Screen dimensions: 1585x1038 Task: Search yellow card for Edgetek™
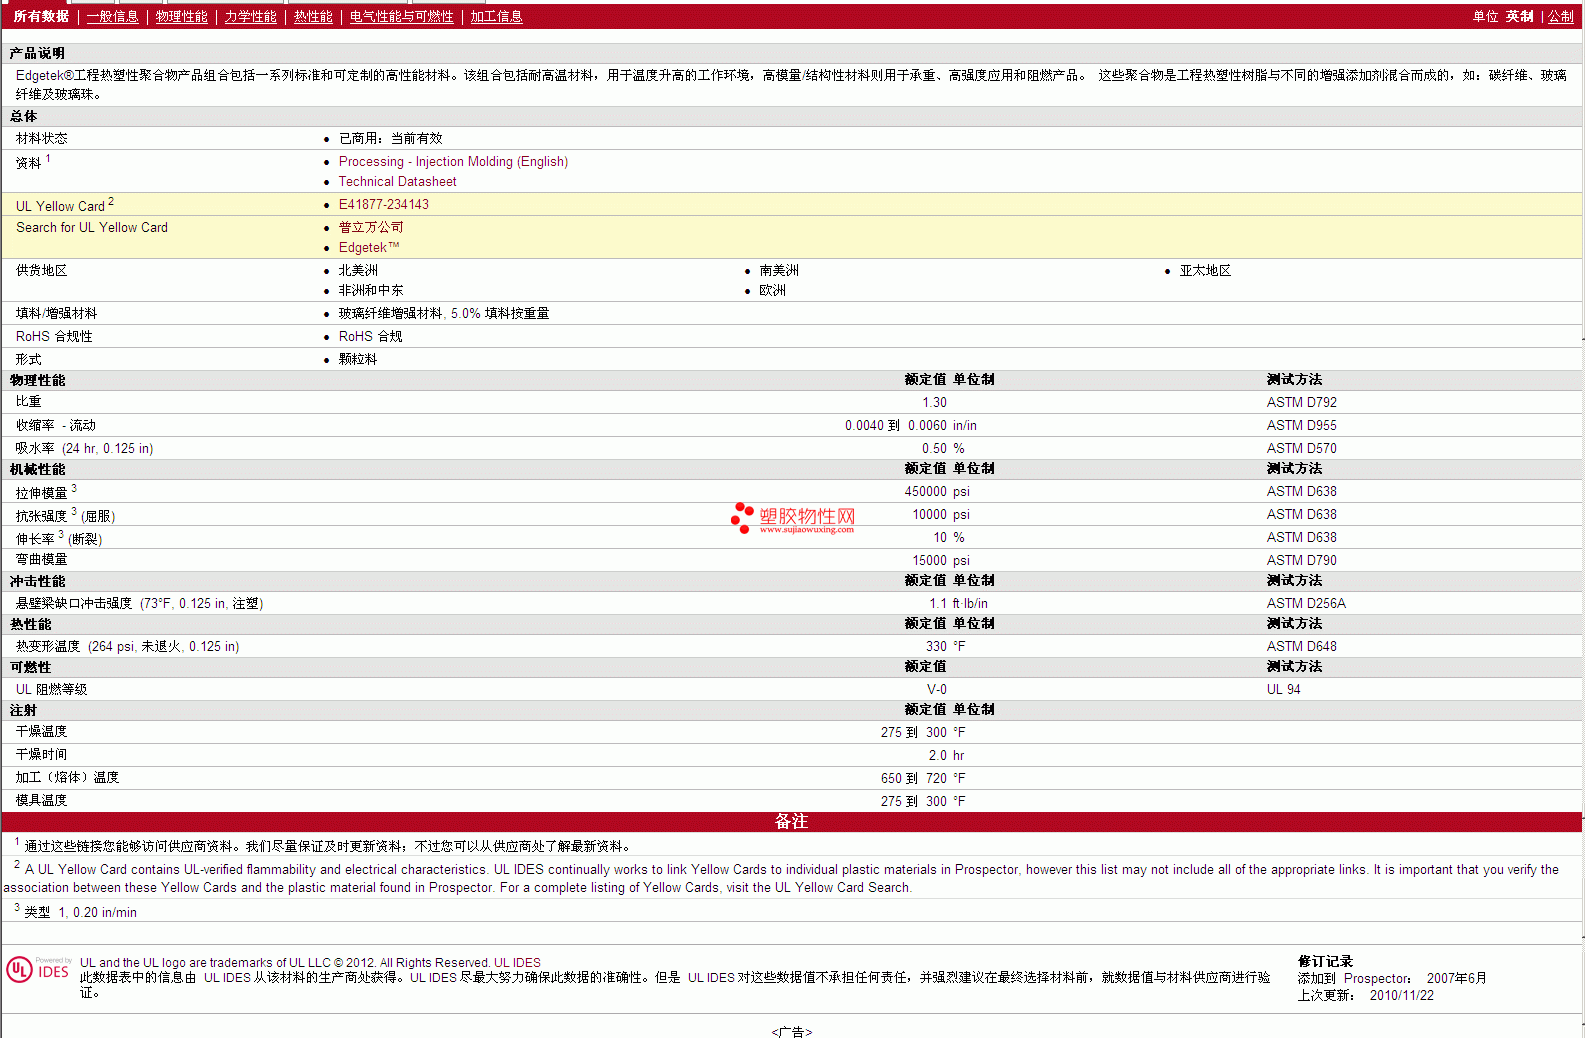point(368,247)
